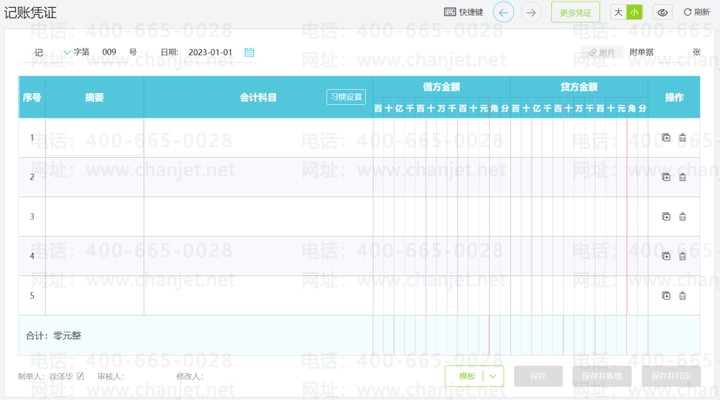Insert a row using row 4 add icon

(x=666, y=256)
